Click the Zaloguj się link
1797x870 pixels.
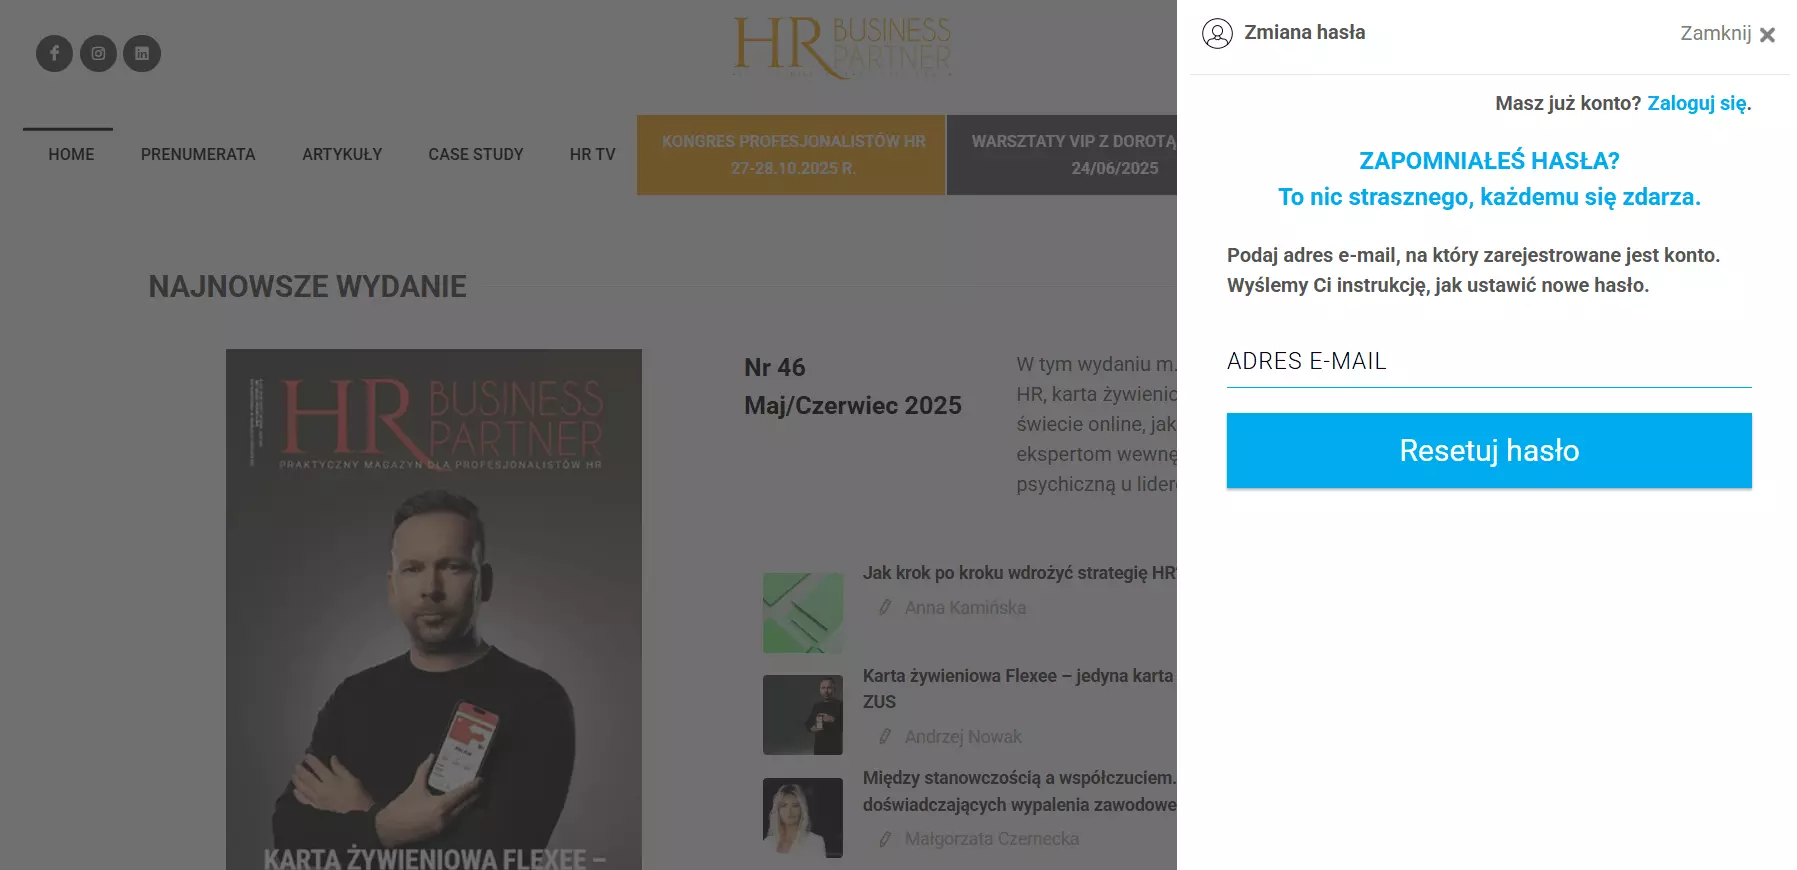click(1698, 103)
